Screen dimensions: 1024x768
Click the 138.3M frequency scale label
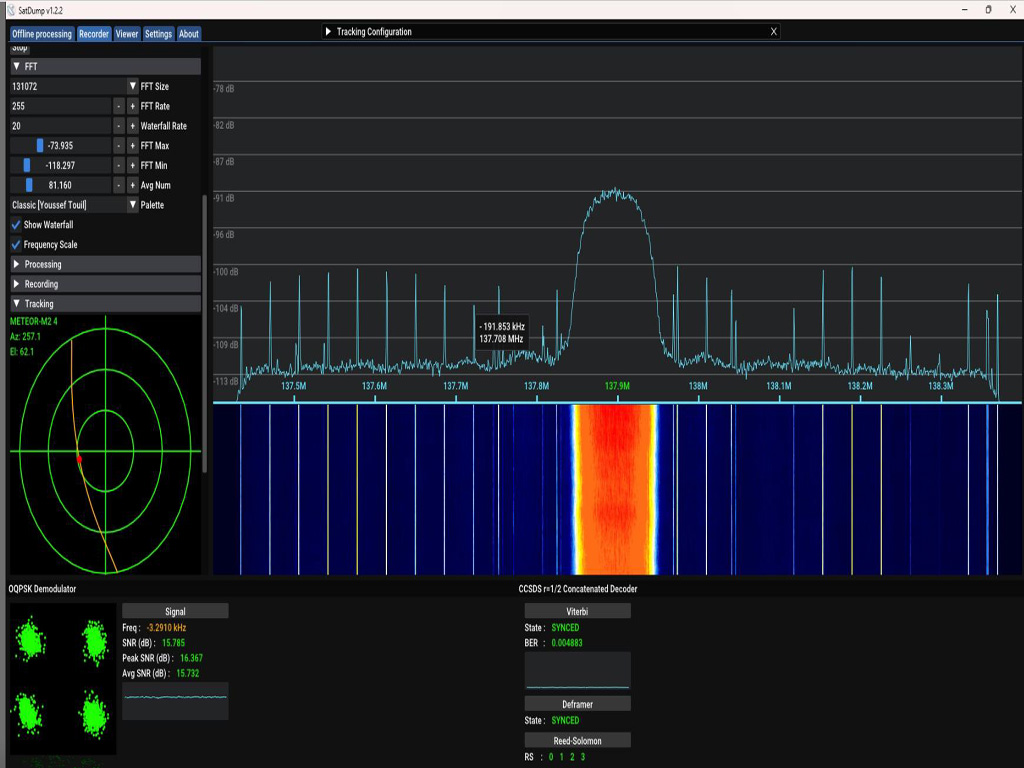click(x=941, y=386)
